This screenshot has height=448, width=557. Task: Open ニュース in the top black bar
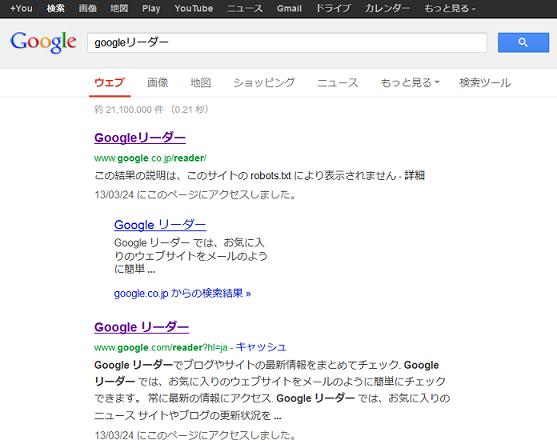pos(245,8)
